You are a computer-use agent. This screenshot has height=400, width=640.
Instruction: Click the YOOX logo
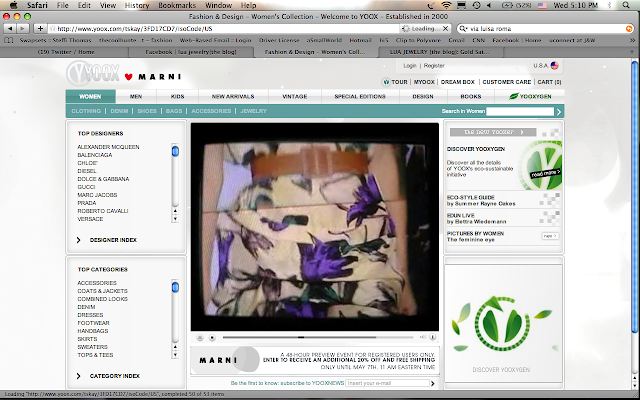pyautogui.click(x=93, y=73)
